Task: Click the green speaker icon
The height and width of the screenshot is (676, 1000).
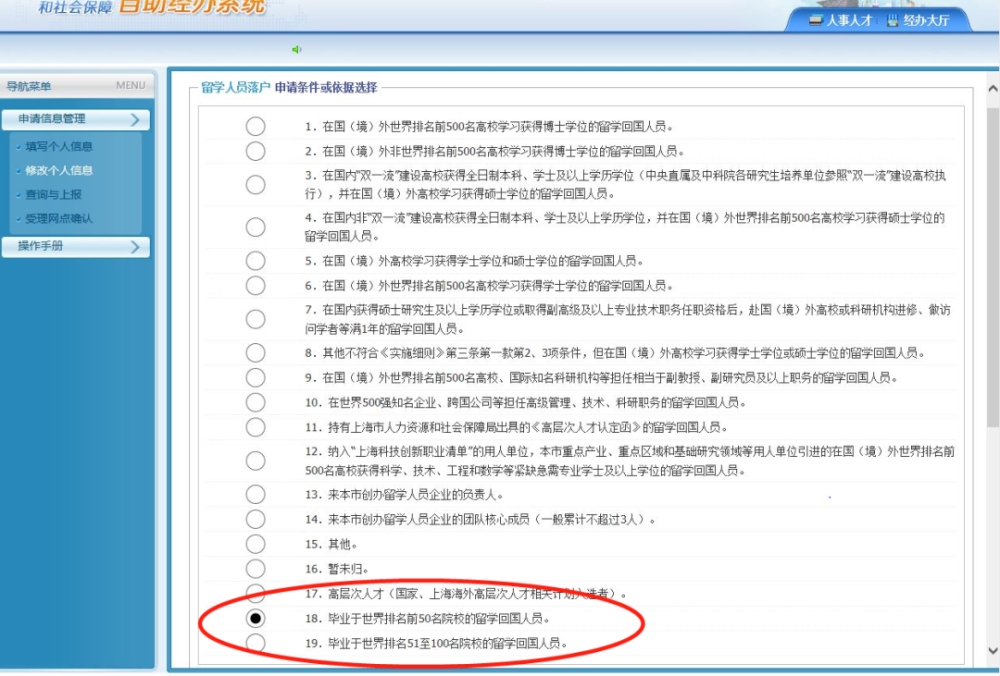Action: pyautogui.click(x=297, y=49)
